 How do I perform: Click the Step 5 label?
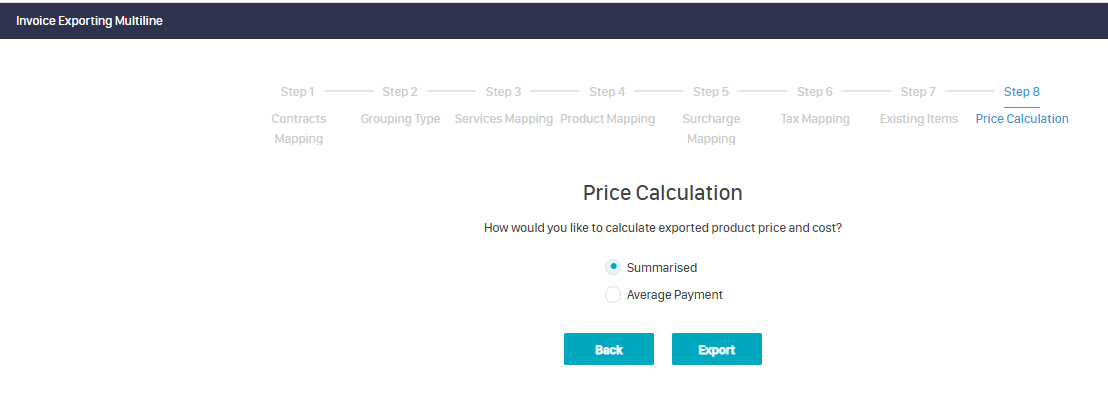tap(711, 92)
